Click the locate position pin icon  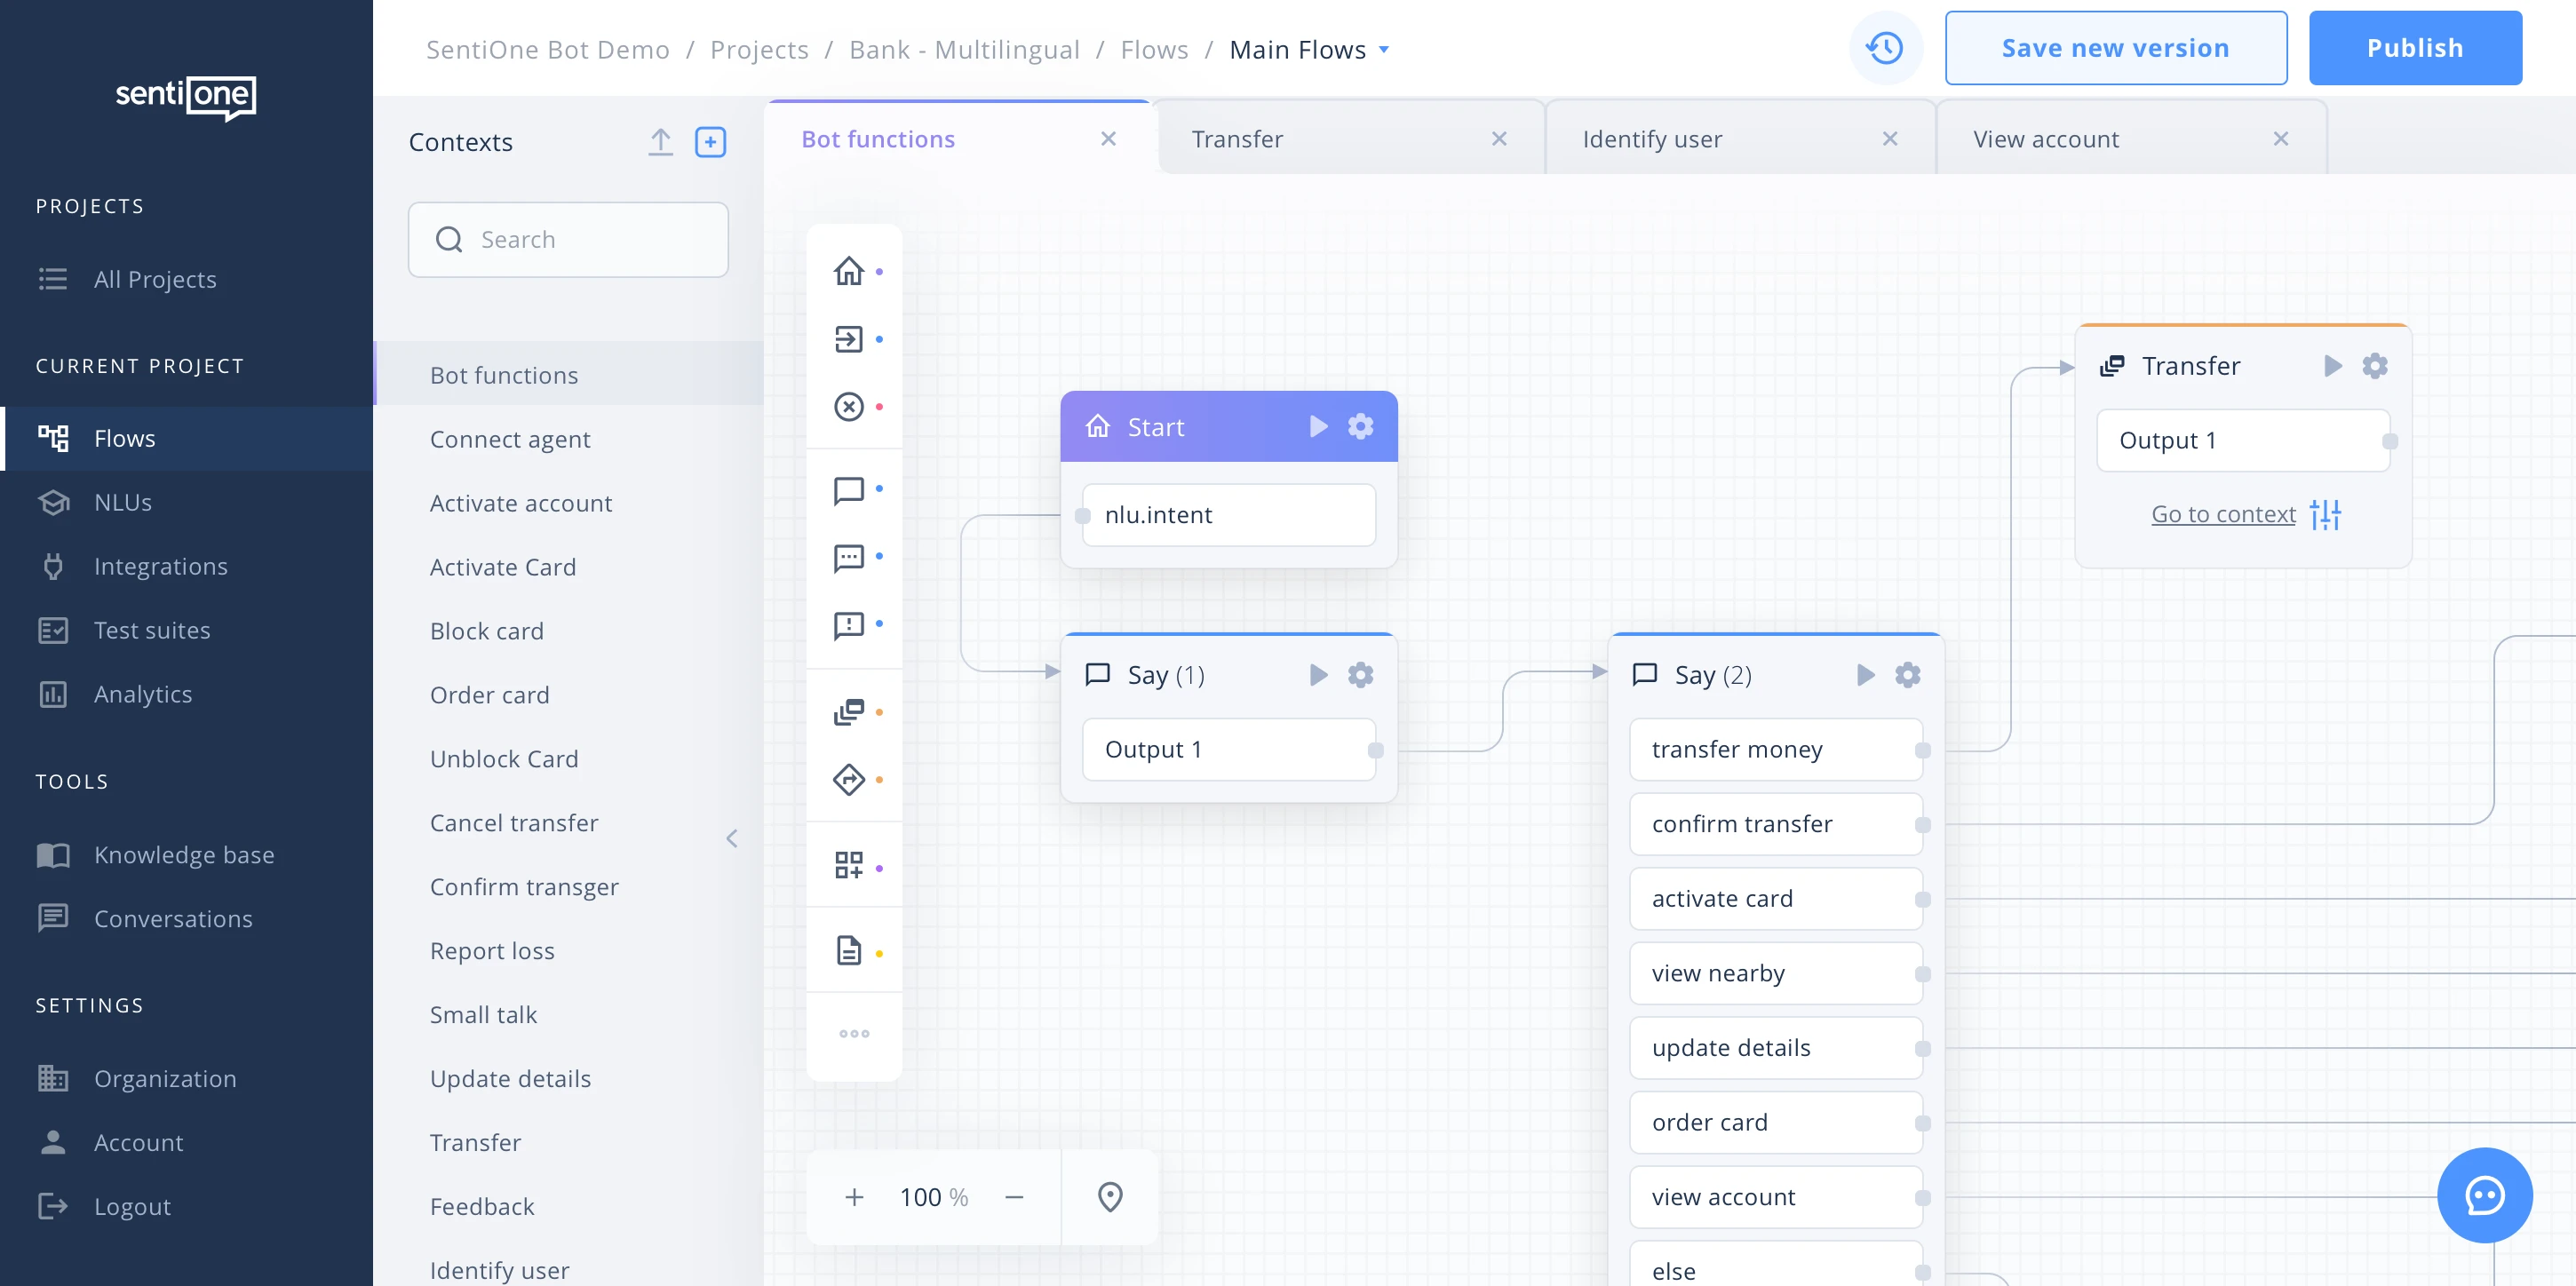[1110, 1196]
